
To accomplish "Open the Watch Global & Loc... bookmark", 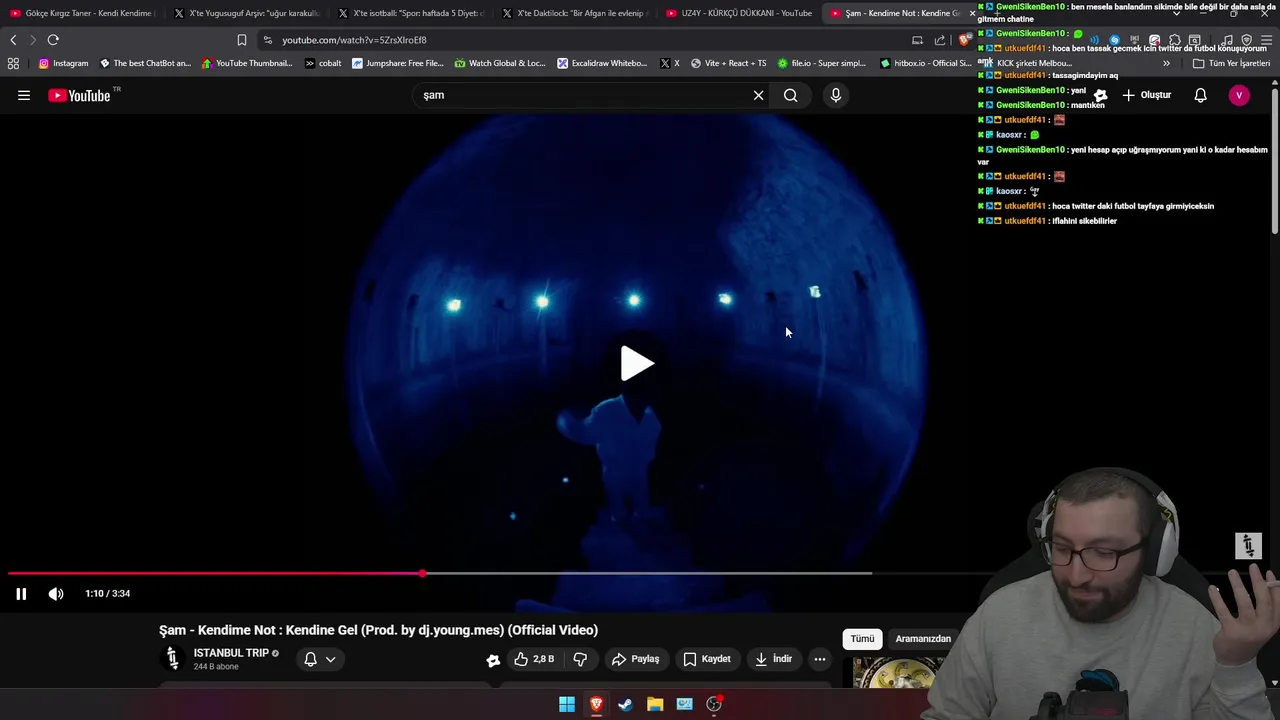I will [500, 63].
